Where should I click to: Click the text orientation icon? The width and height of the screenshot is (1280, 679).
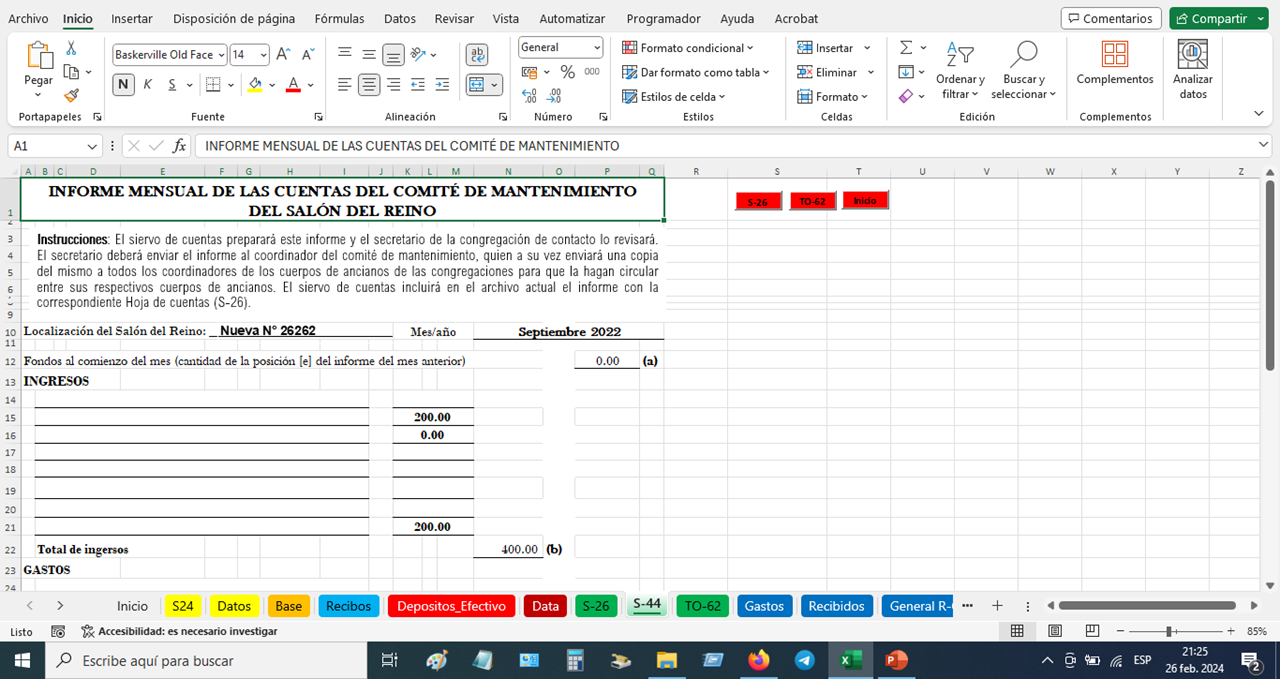(x=419, y=54)
